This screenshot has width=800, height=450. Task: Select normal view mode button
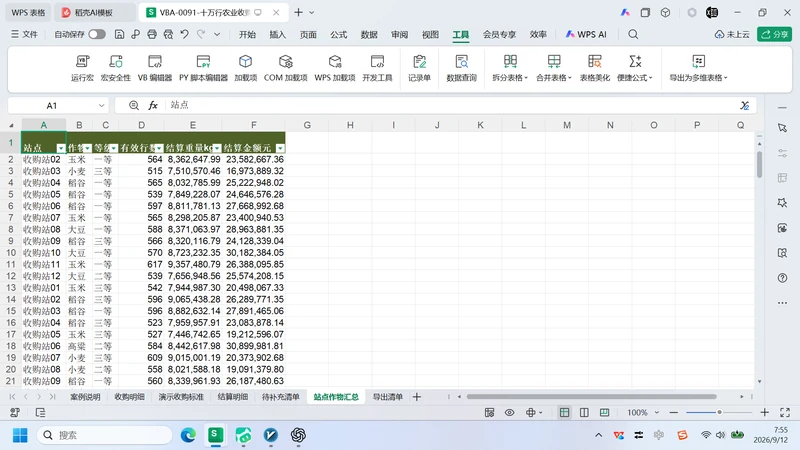(564, 412)
